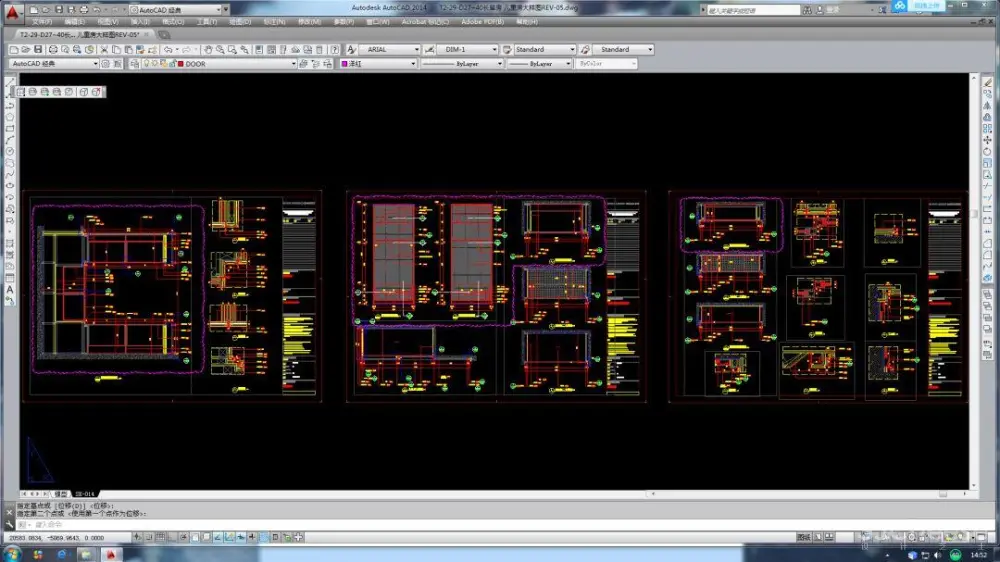1000x562 pixels.
Task: Toggle the model/paper space button in the status bar
Action: click(804, 537)
